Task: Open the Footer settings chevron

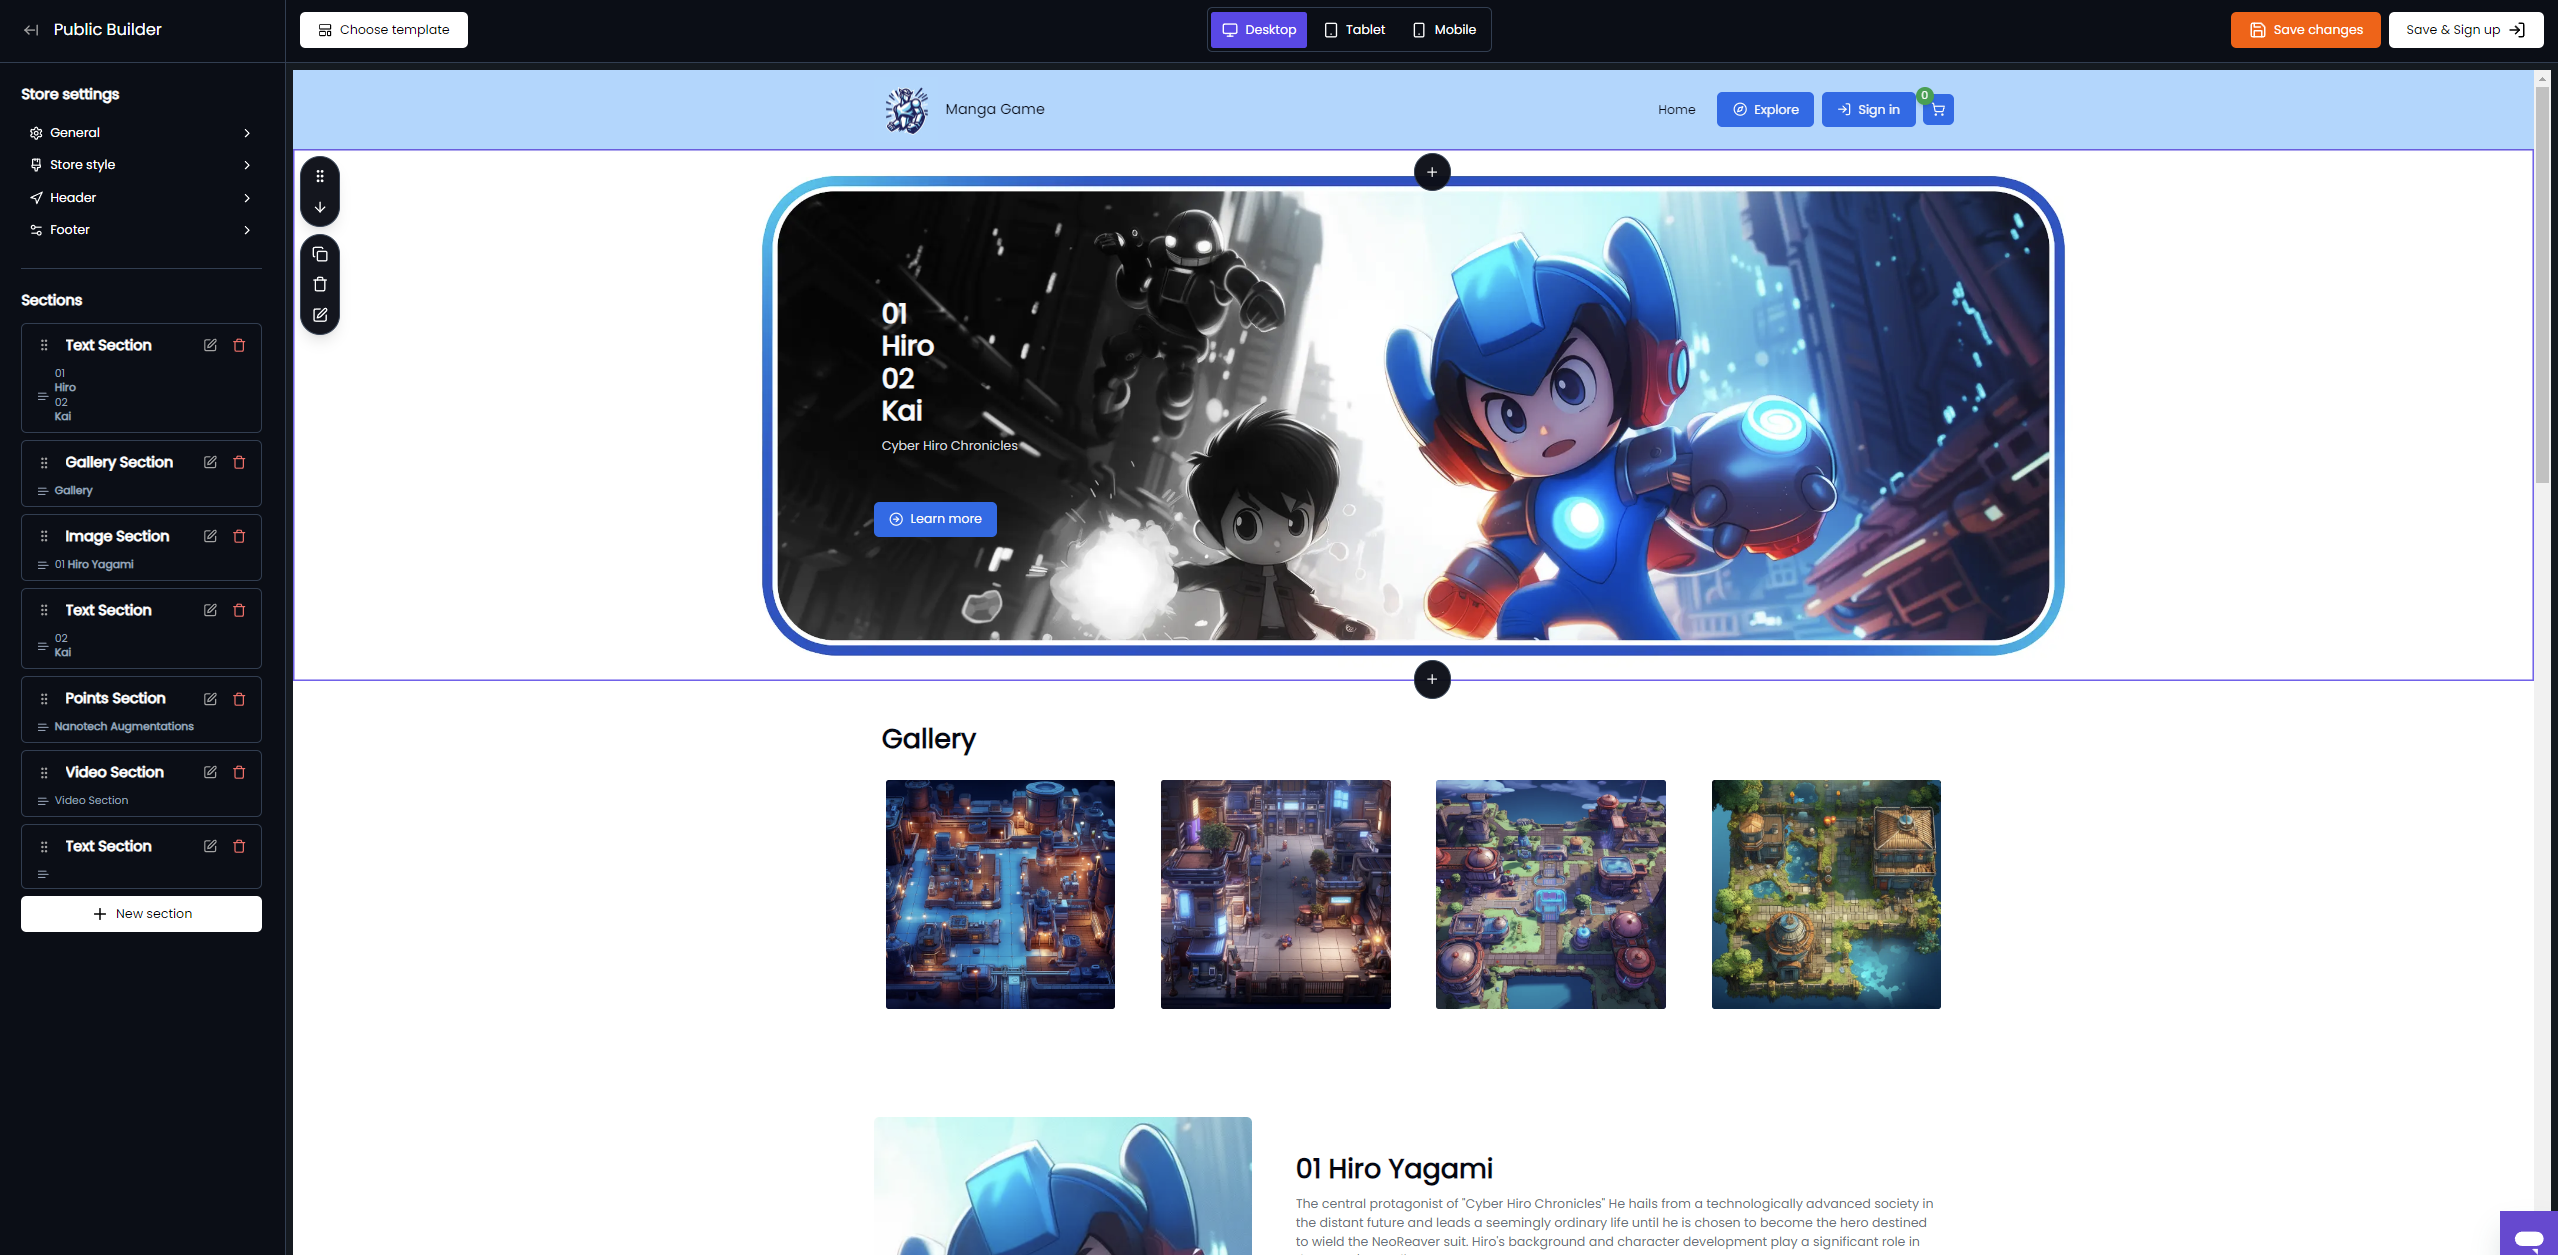Action: click(x=247, y=230)
